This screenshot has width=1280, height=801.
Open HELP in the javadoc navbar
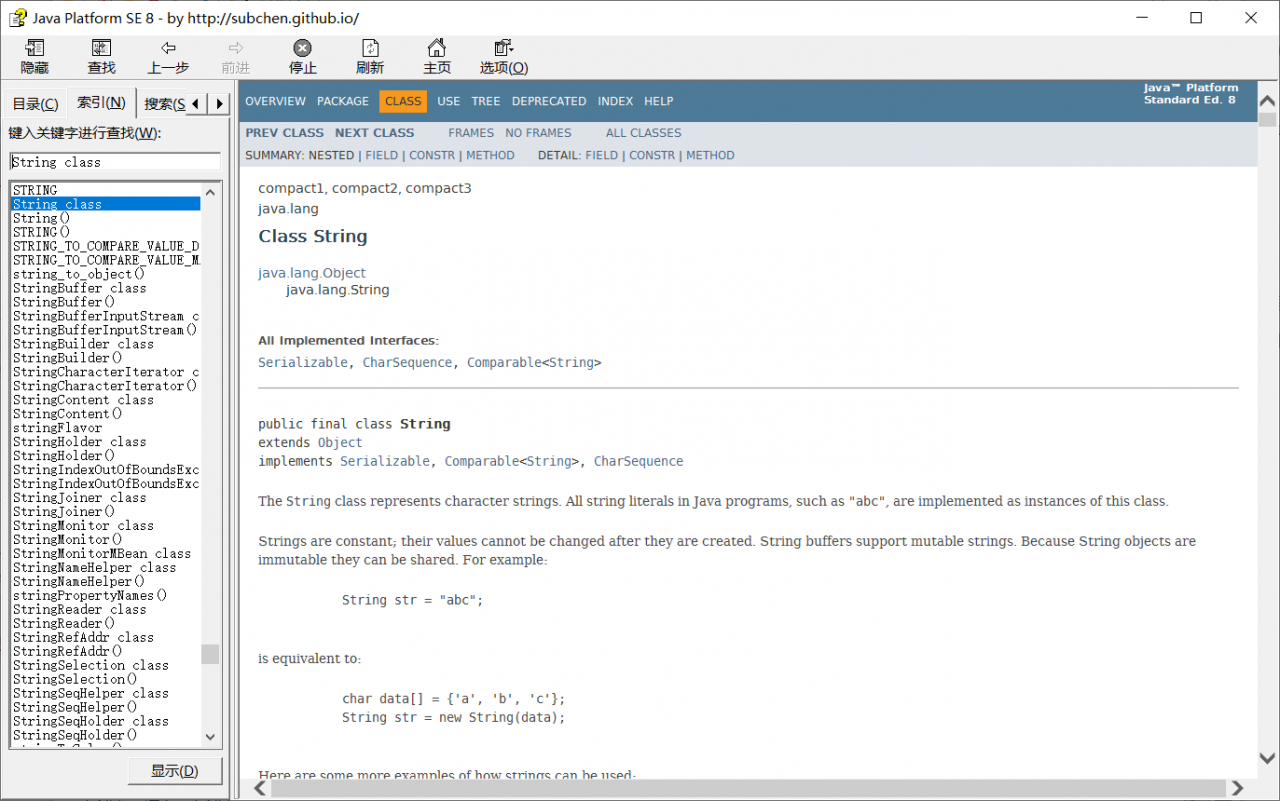point(659,101)
